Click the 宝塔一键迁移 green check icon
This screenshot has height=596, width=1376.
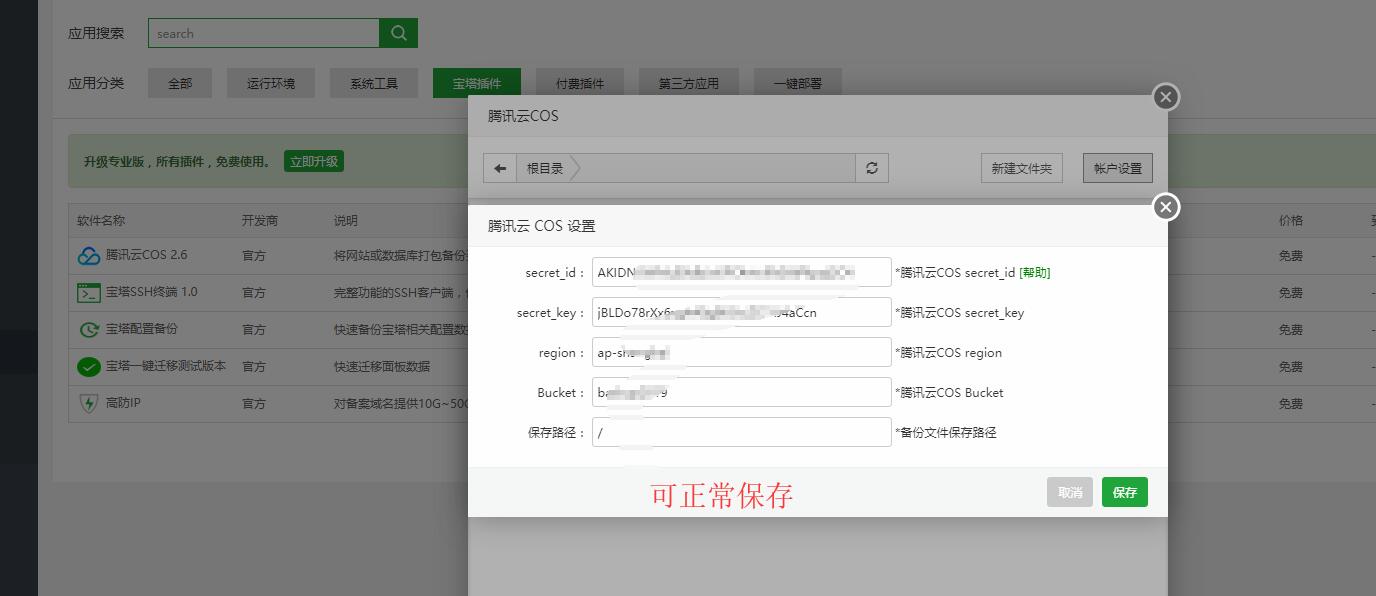[89, 366]
